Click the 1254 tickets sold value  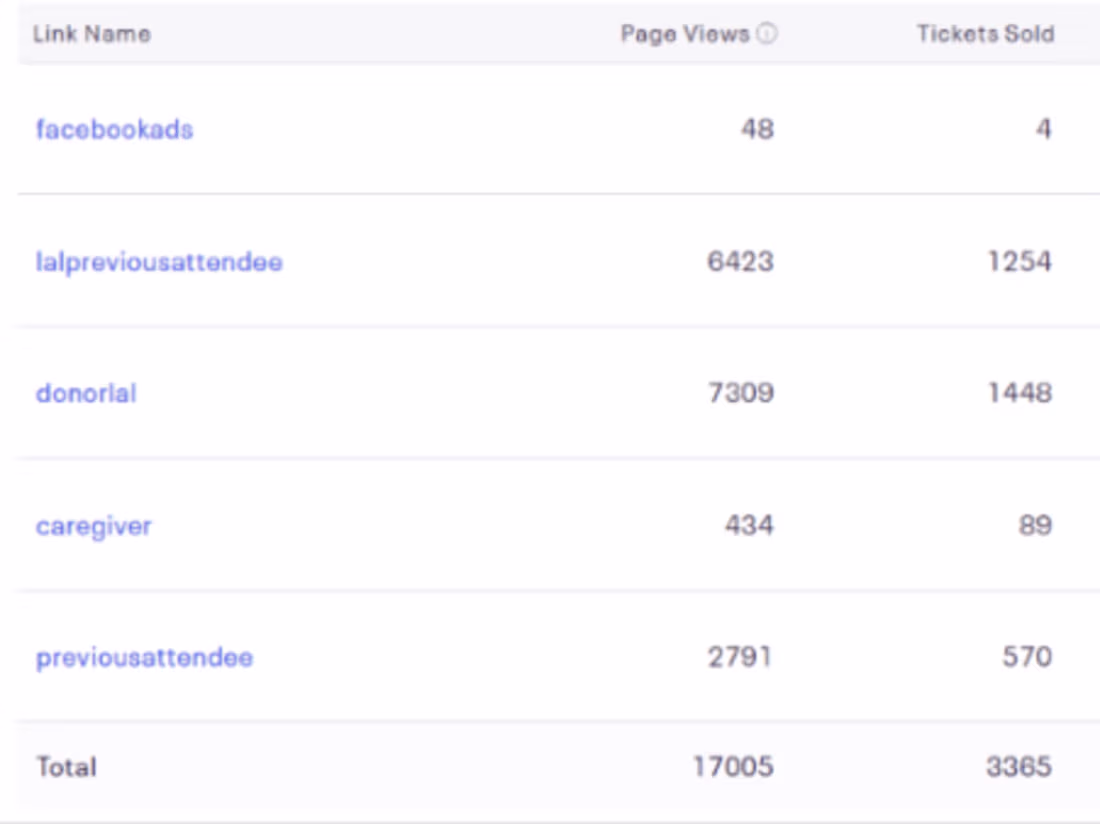point(1019,262)
